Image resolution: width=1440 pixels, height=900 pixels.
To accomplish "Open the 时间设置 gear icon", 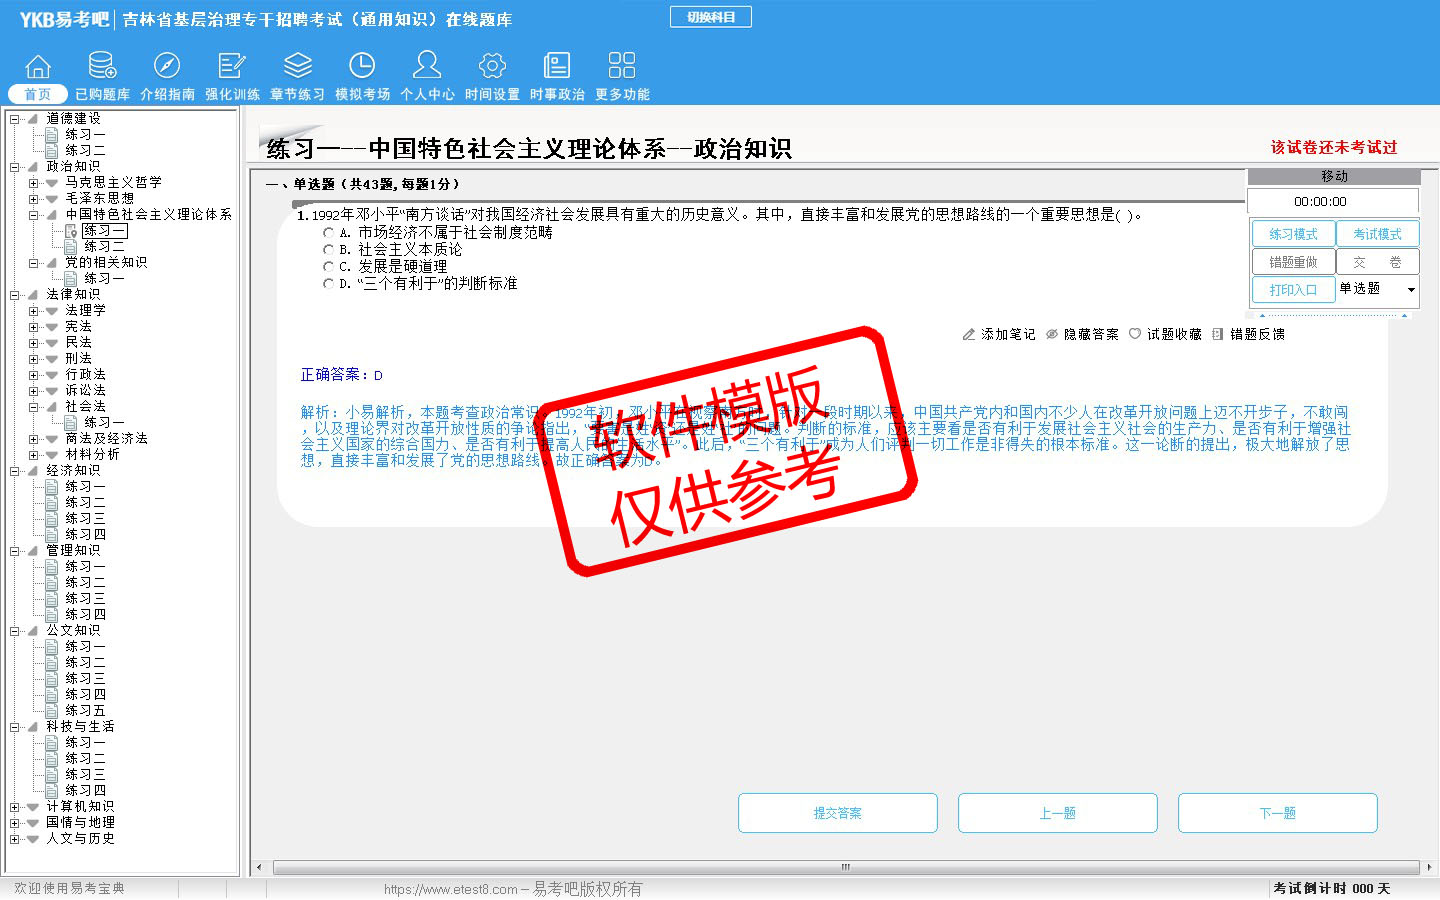I will click(492, 67).
